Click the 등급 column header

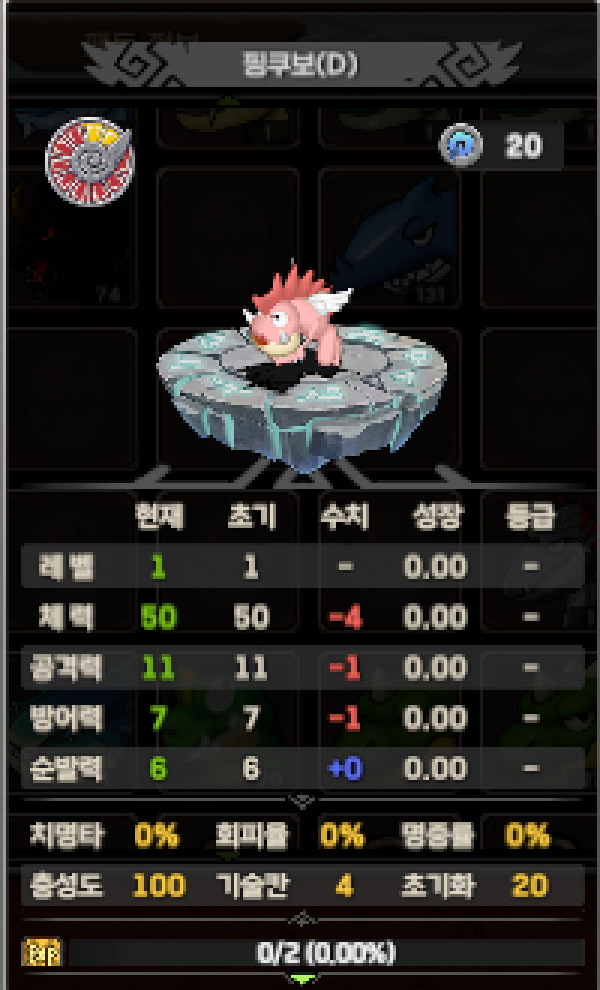pyautogui.click(x=530, y=516)
